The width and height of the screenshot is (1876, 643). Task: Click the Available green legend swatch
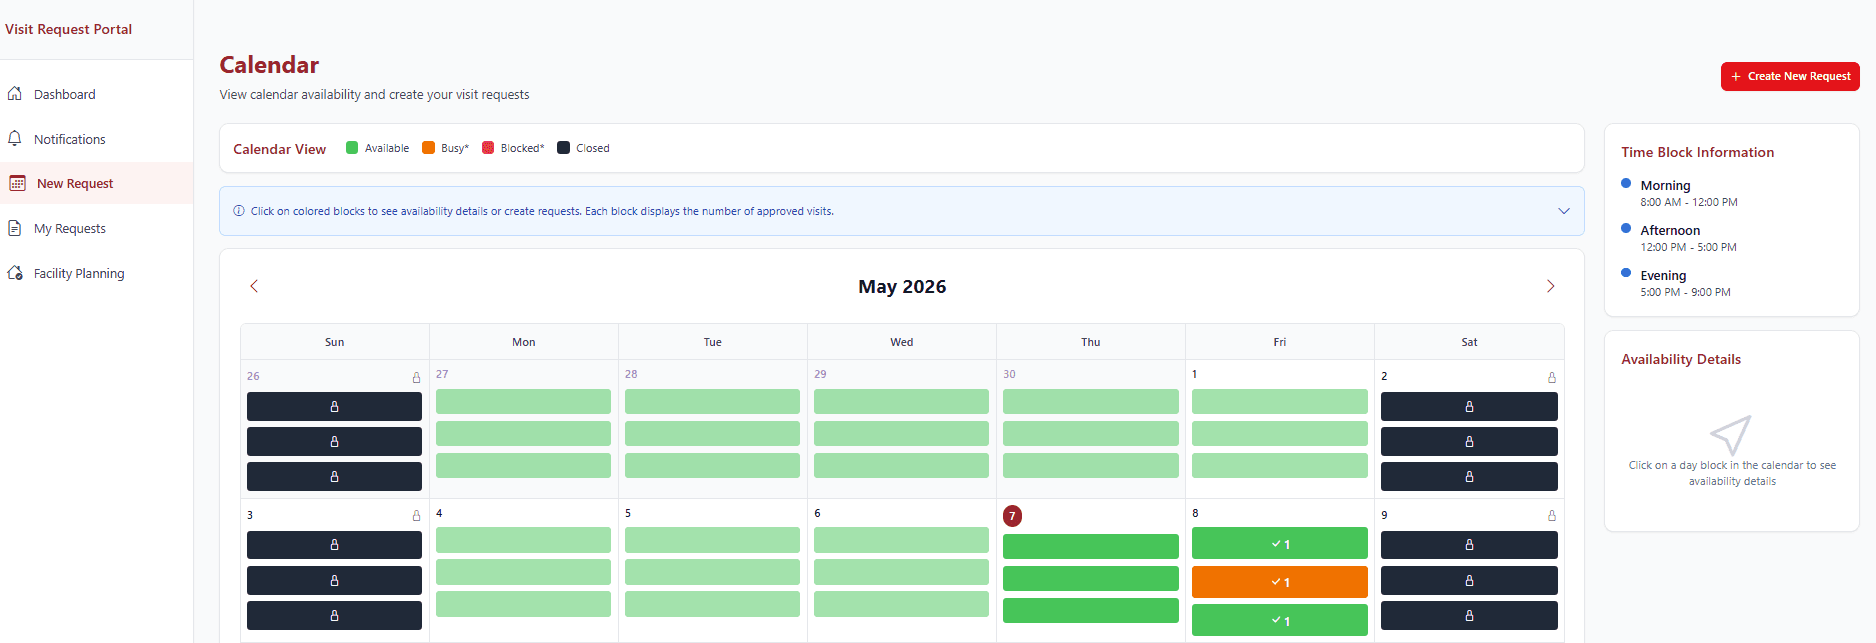352,148
